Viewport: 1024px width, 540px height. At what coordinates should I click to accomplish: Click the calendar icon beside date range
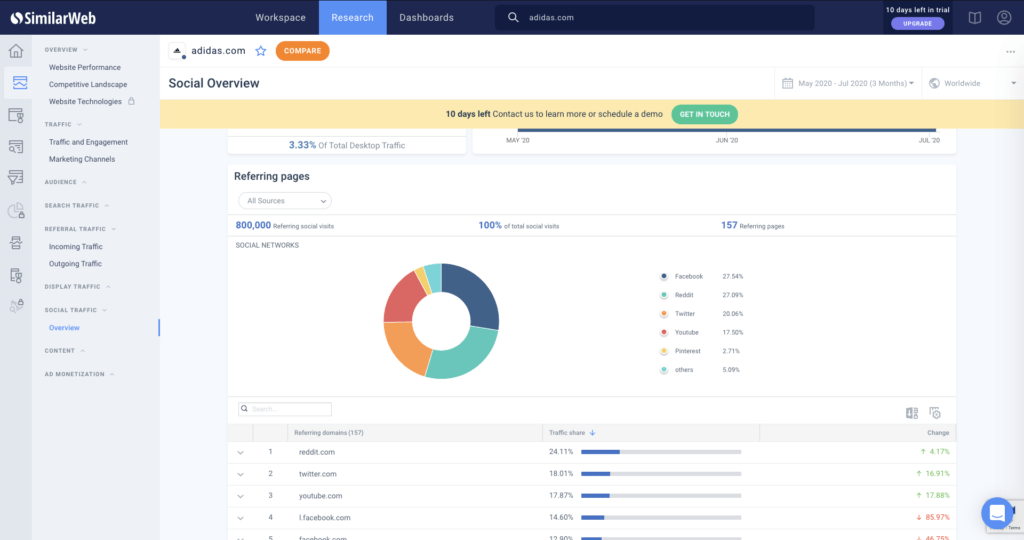[788, 84]
